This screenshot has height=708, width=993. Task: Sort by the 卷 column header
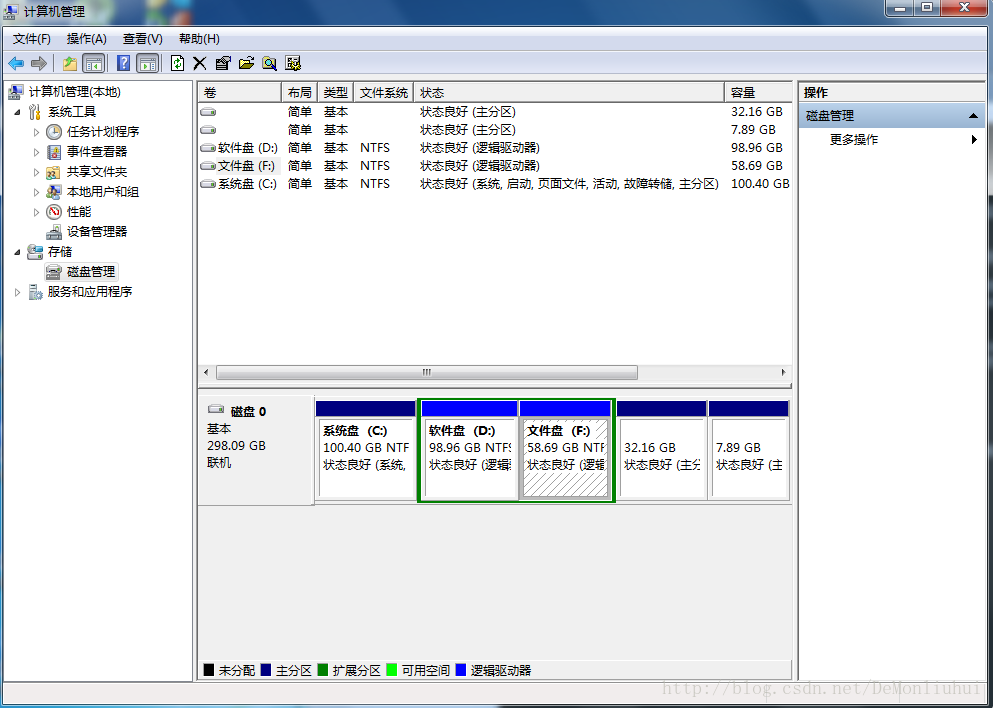point(239,92)
